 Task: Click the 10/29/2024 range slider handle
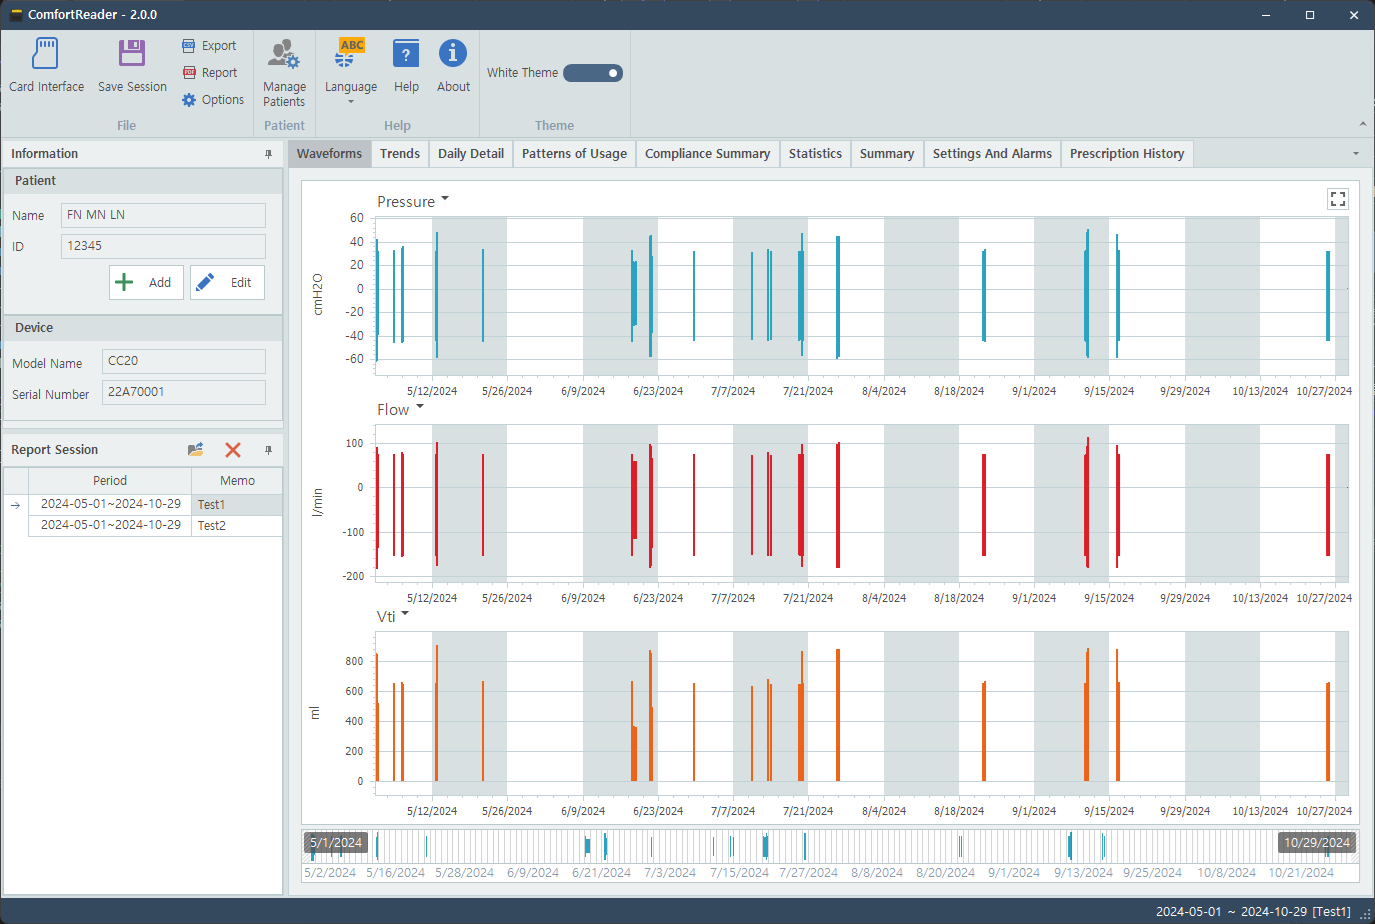pos(1317,843)
